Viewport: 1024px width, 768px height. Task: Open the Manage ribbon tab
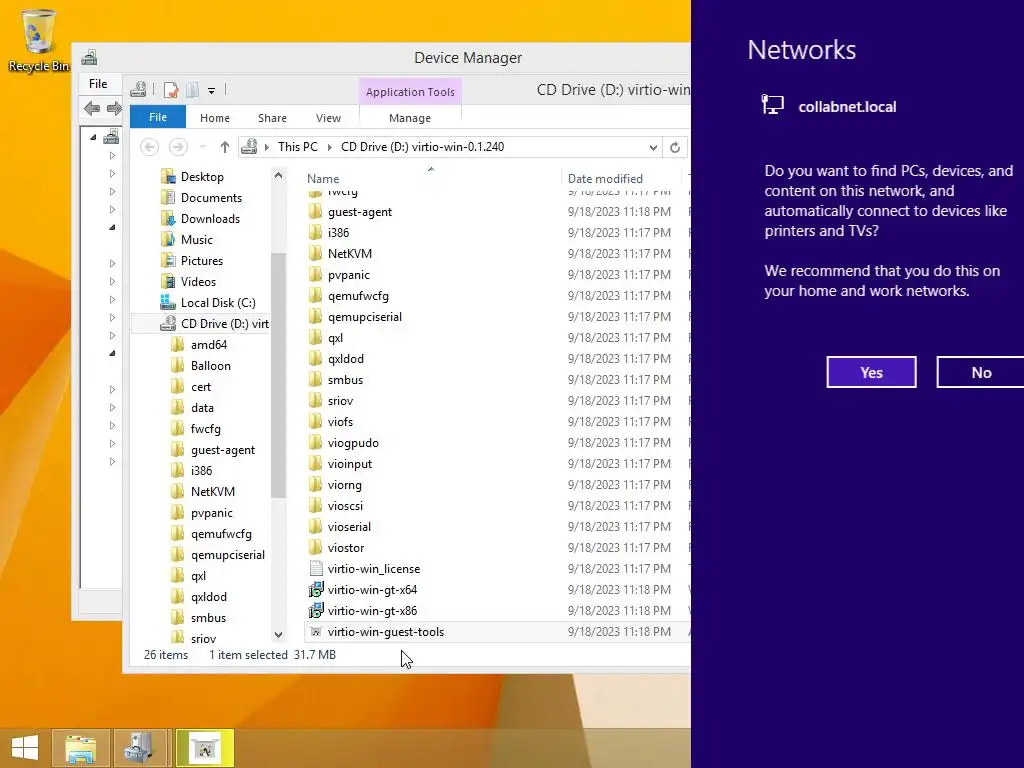410,118
